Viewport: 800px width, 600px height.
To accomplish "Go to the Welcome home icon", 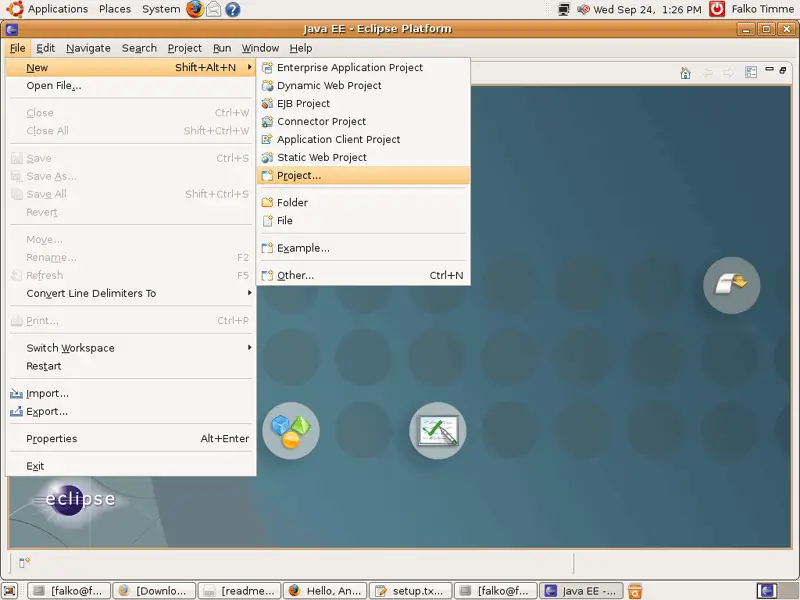I will 685,72.
